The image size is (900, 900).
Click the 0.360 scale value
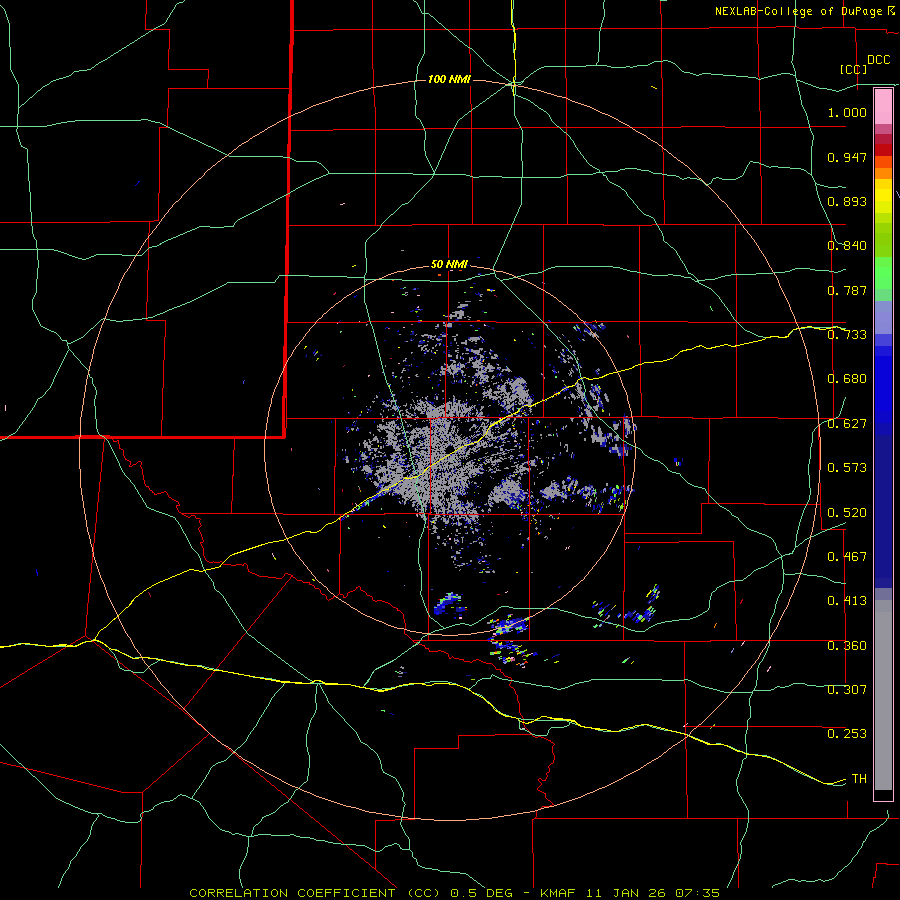point(847,646)
